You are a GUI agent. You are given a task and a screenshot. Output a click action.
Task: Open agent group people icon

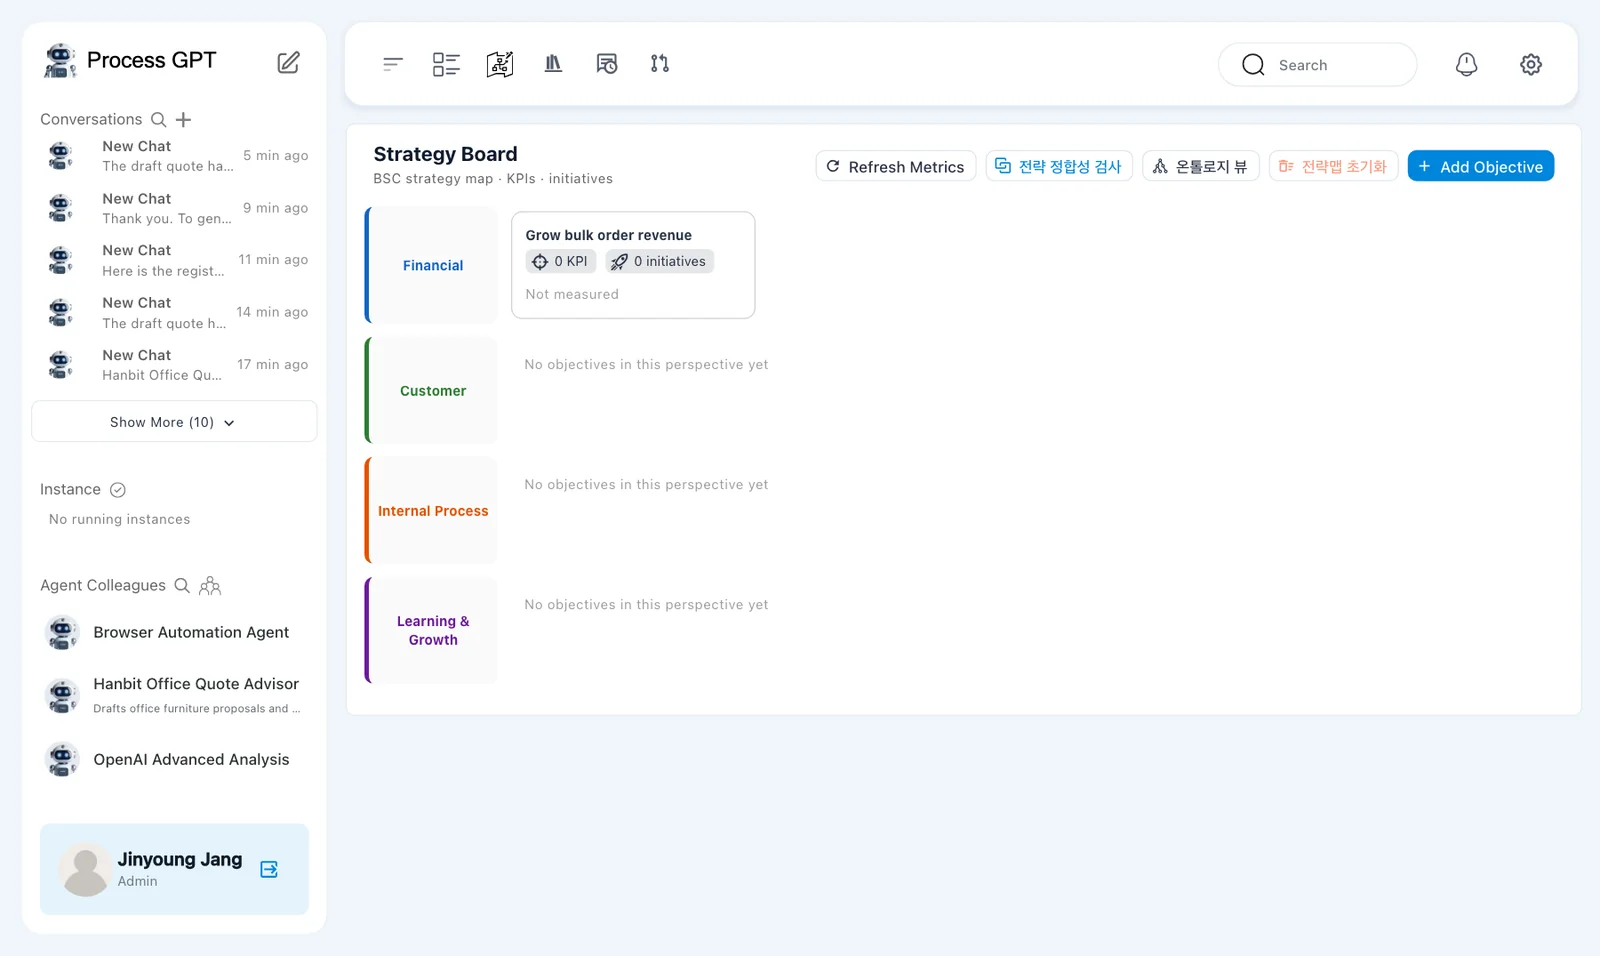(210, 585)
